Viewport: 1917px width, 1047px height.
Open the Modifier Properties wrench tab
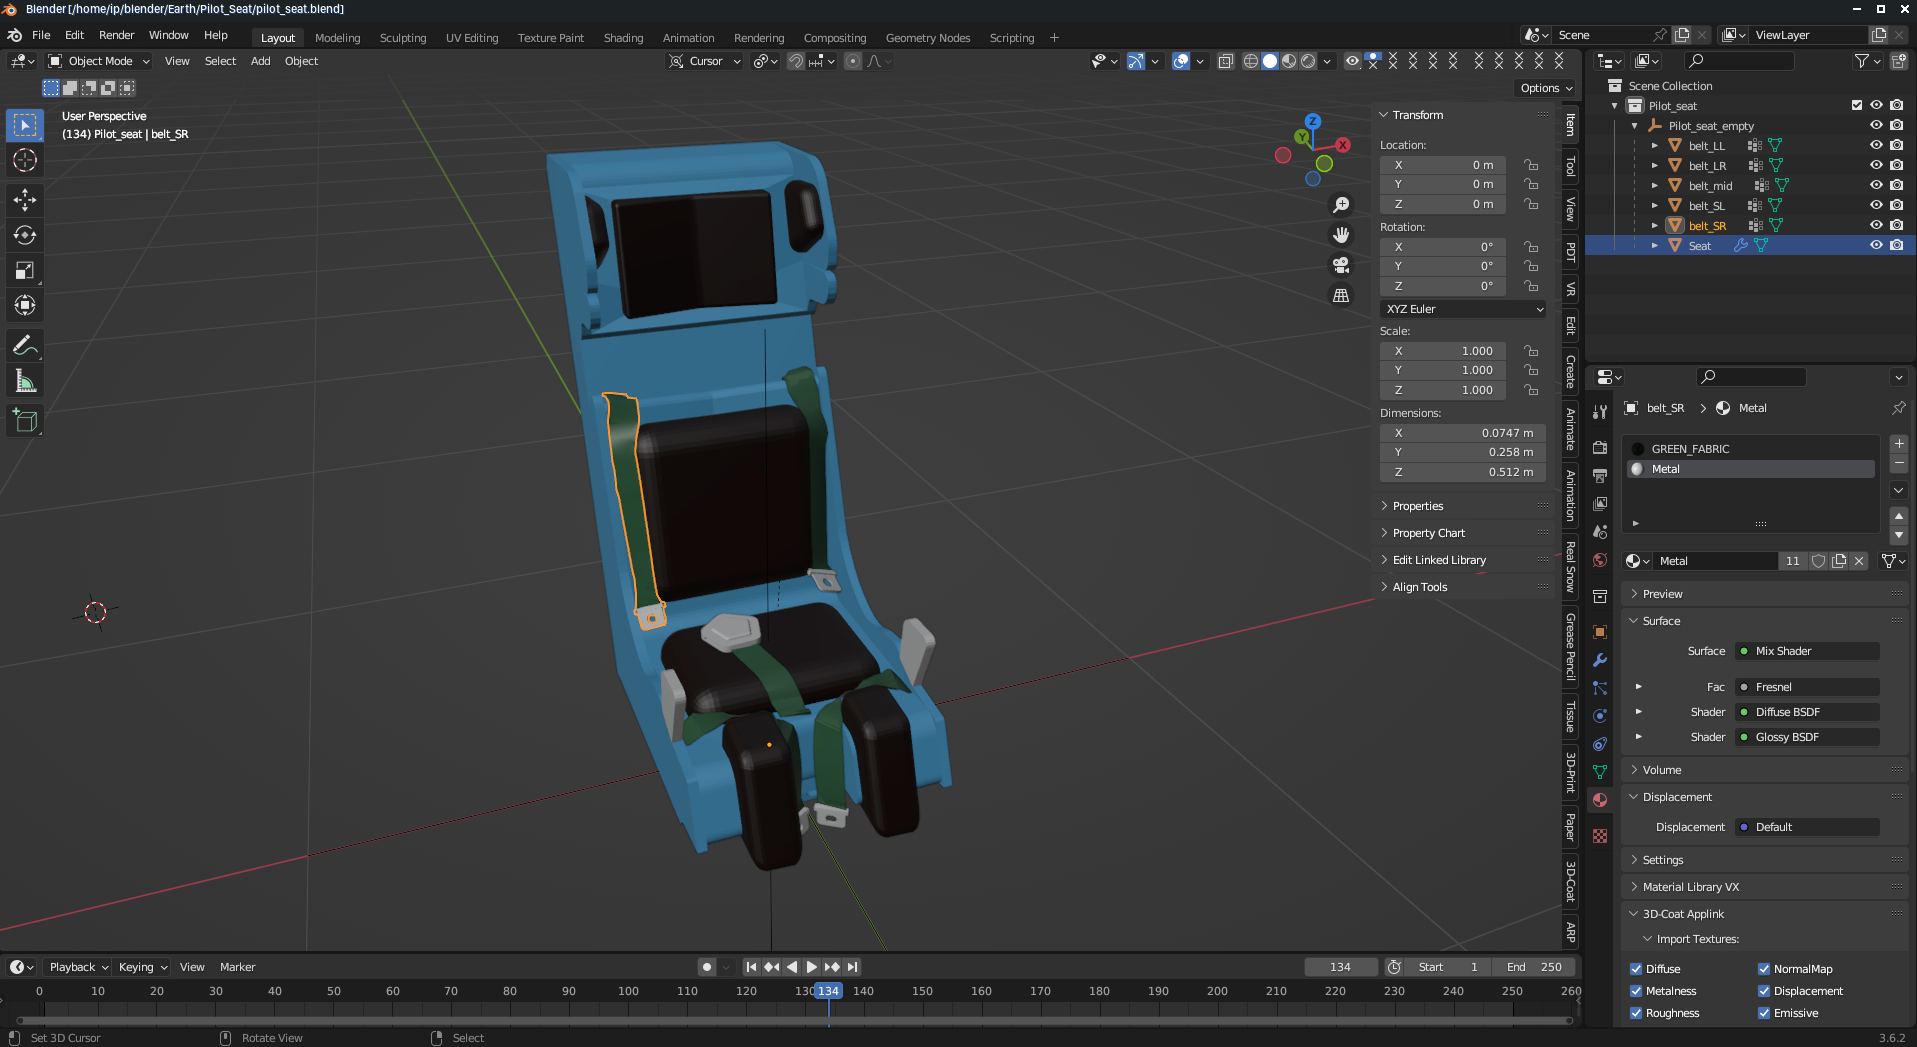[1598, 660]
